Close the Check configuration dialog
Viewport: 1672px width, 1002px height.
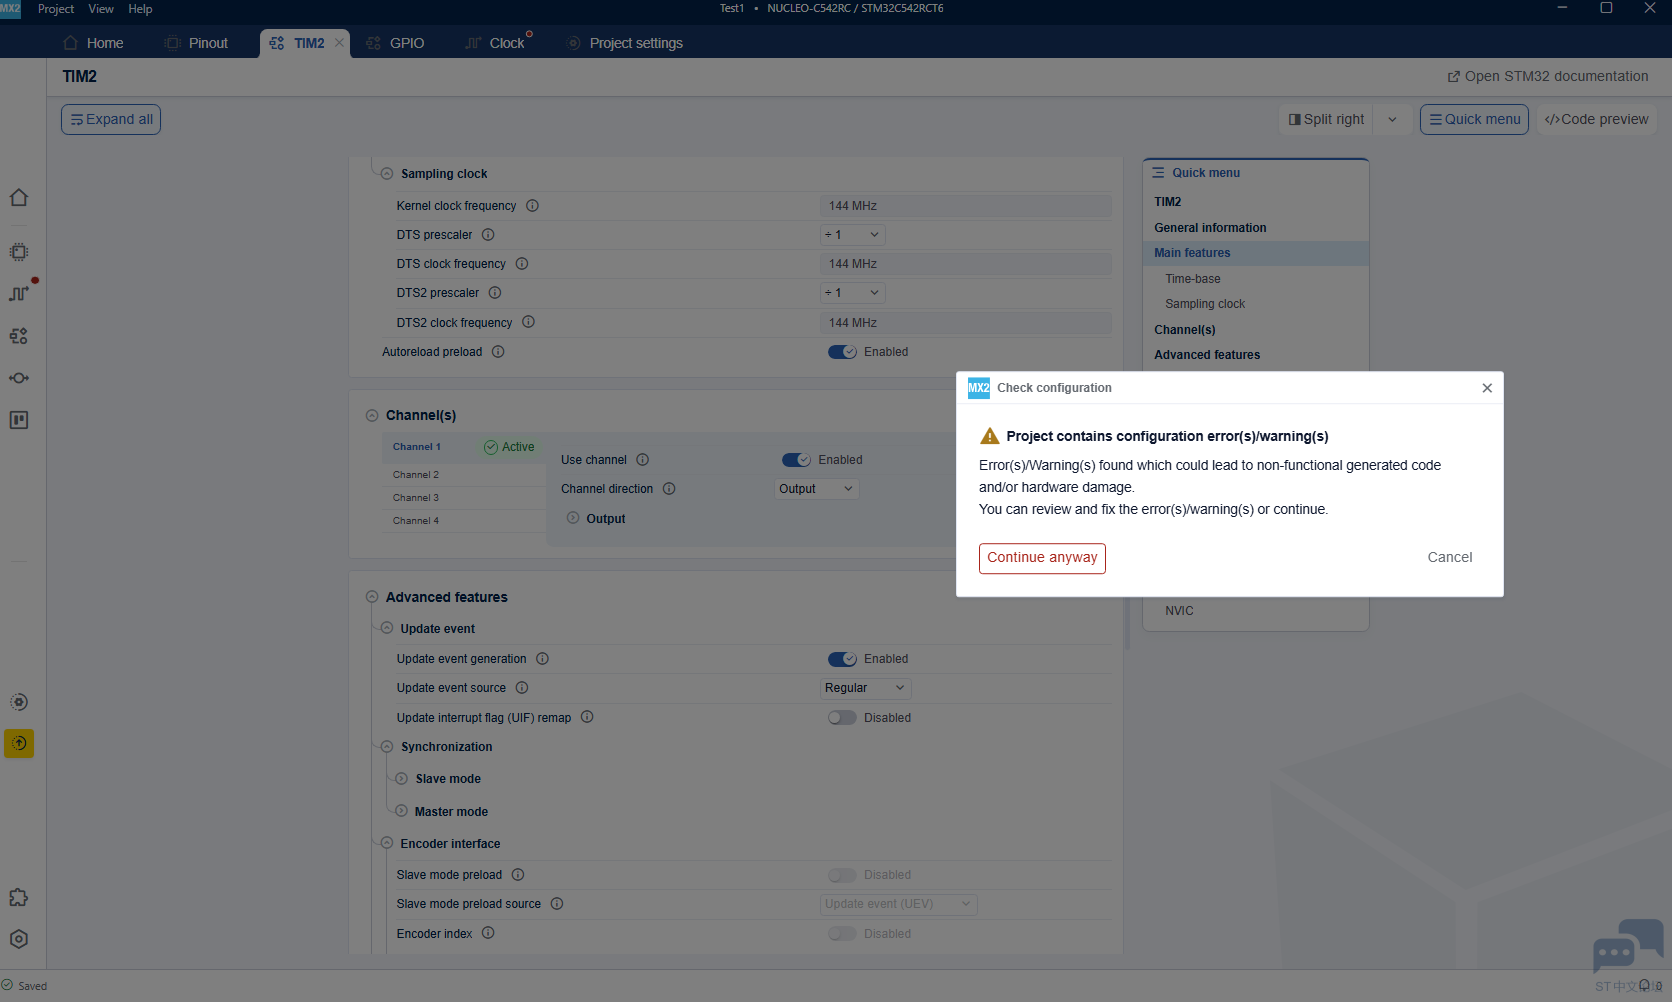[x=1487, y=388]
